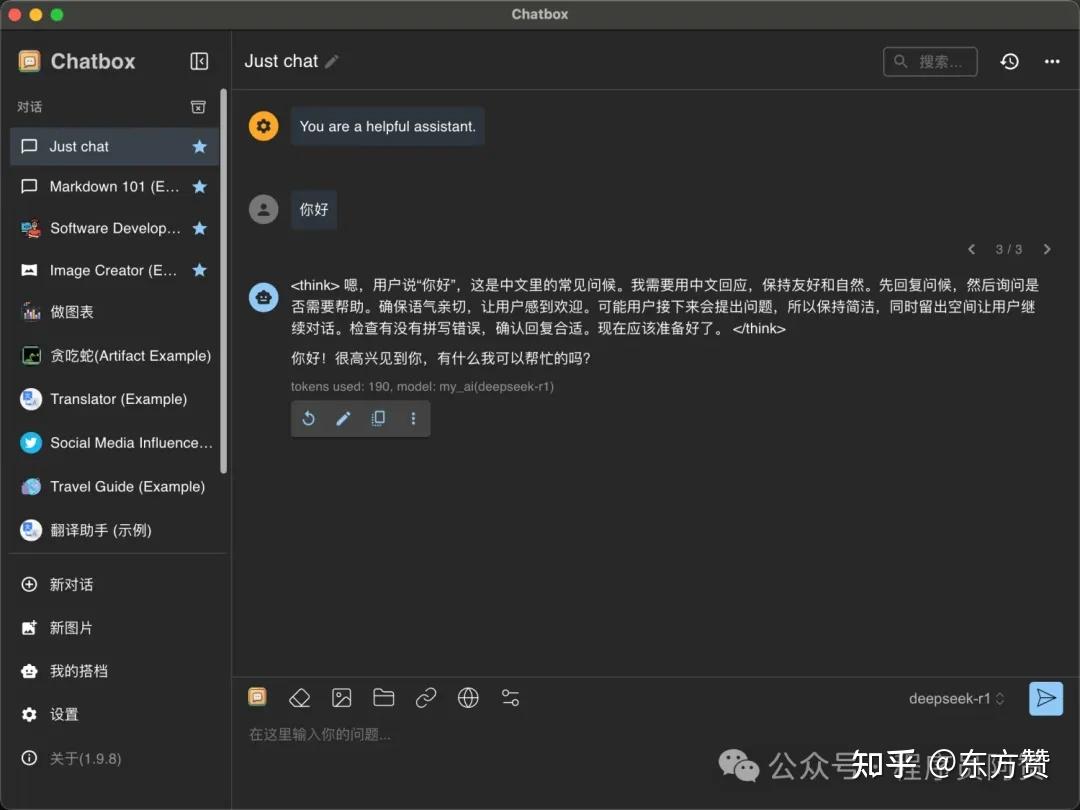
Task: Regenerate the assistant response
Action: tap(309, 418)
